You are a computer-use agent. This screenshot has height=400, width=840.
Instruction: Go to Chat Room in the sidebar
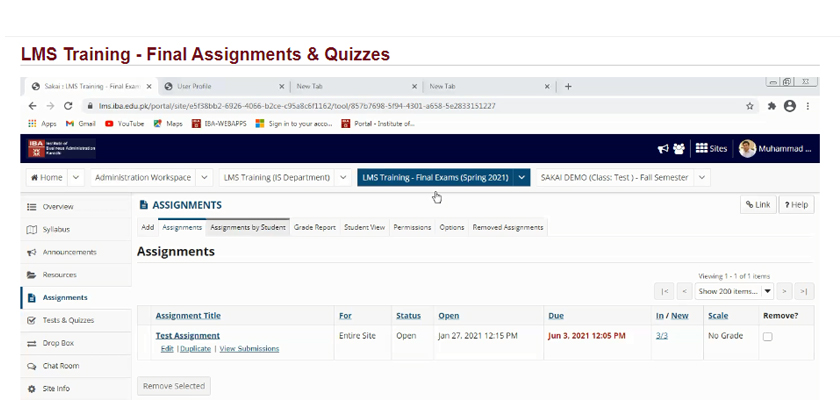pos(76,366)
